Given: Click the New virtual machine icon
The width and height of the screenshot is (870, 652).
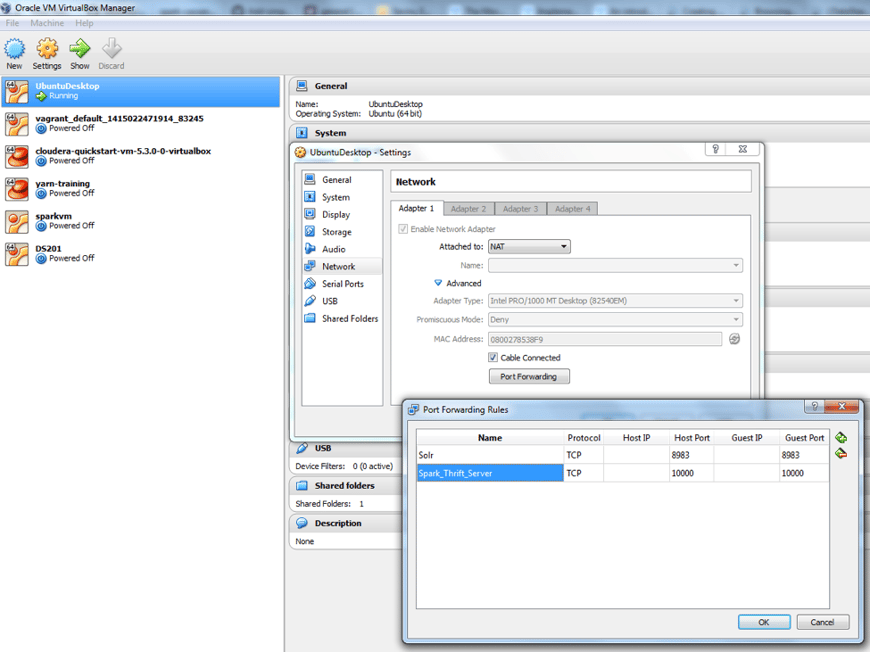Looking at the screenshot, I should [x=14, y=49].
